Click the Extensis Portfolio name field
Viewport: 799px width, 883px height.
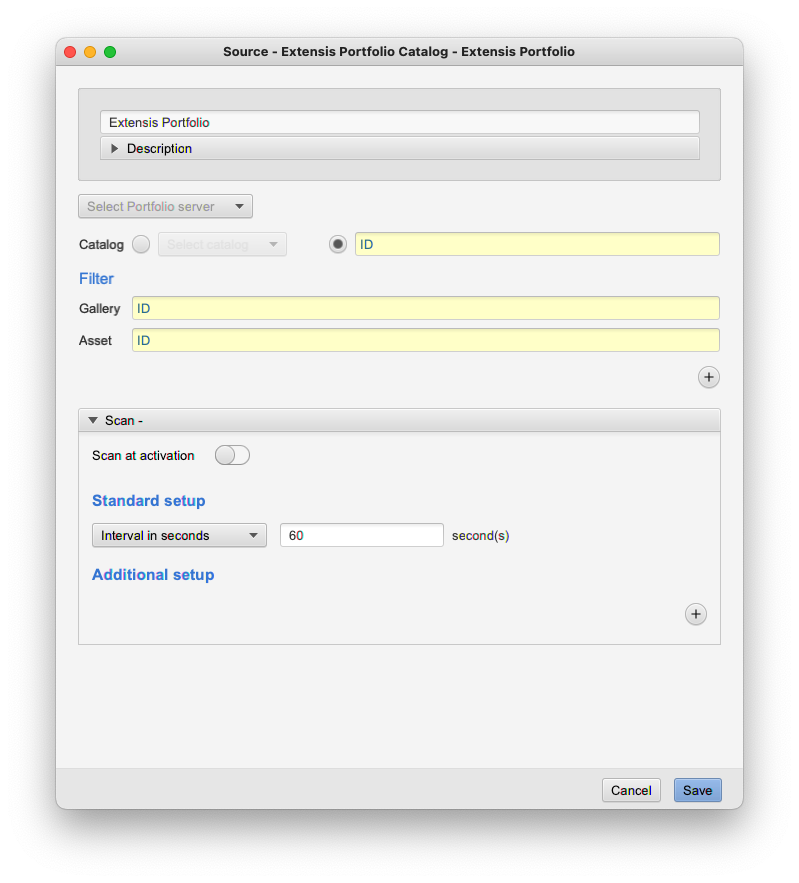pos(400,122)
